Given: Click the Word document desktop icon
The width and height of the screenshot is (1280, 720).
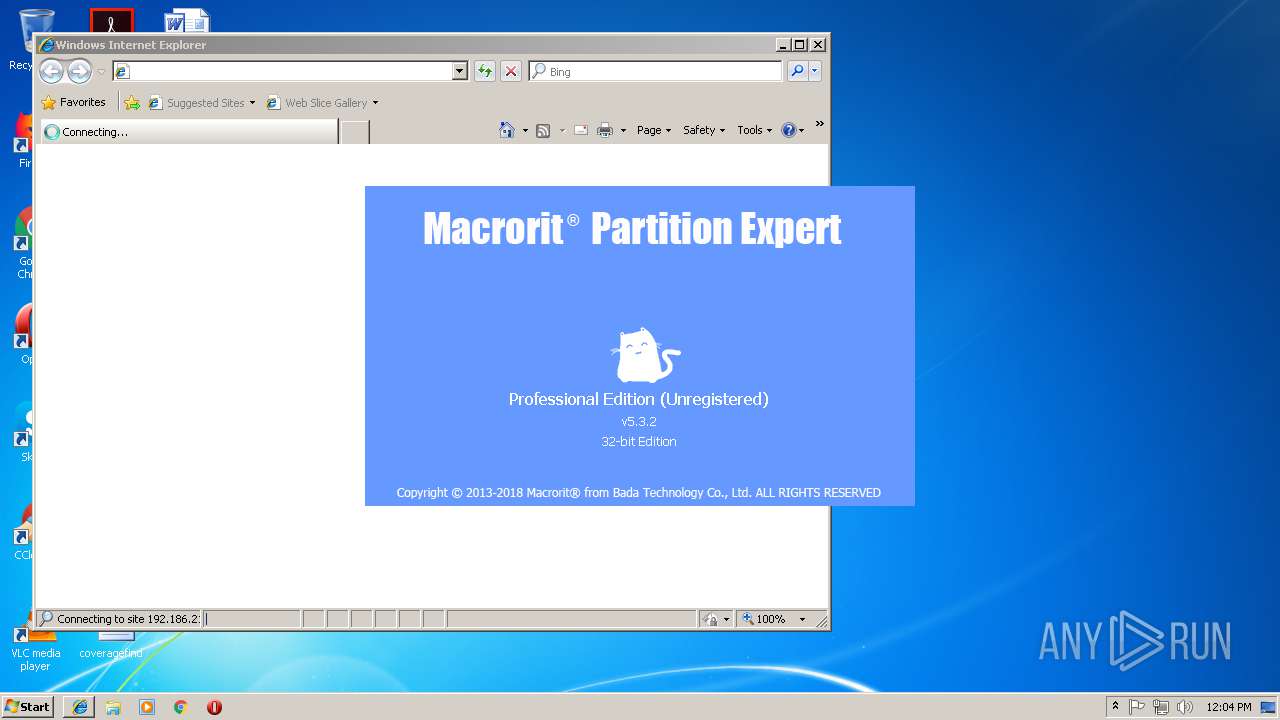Looking at the screenshot, I should tap(186, 21).
